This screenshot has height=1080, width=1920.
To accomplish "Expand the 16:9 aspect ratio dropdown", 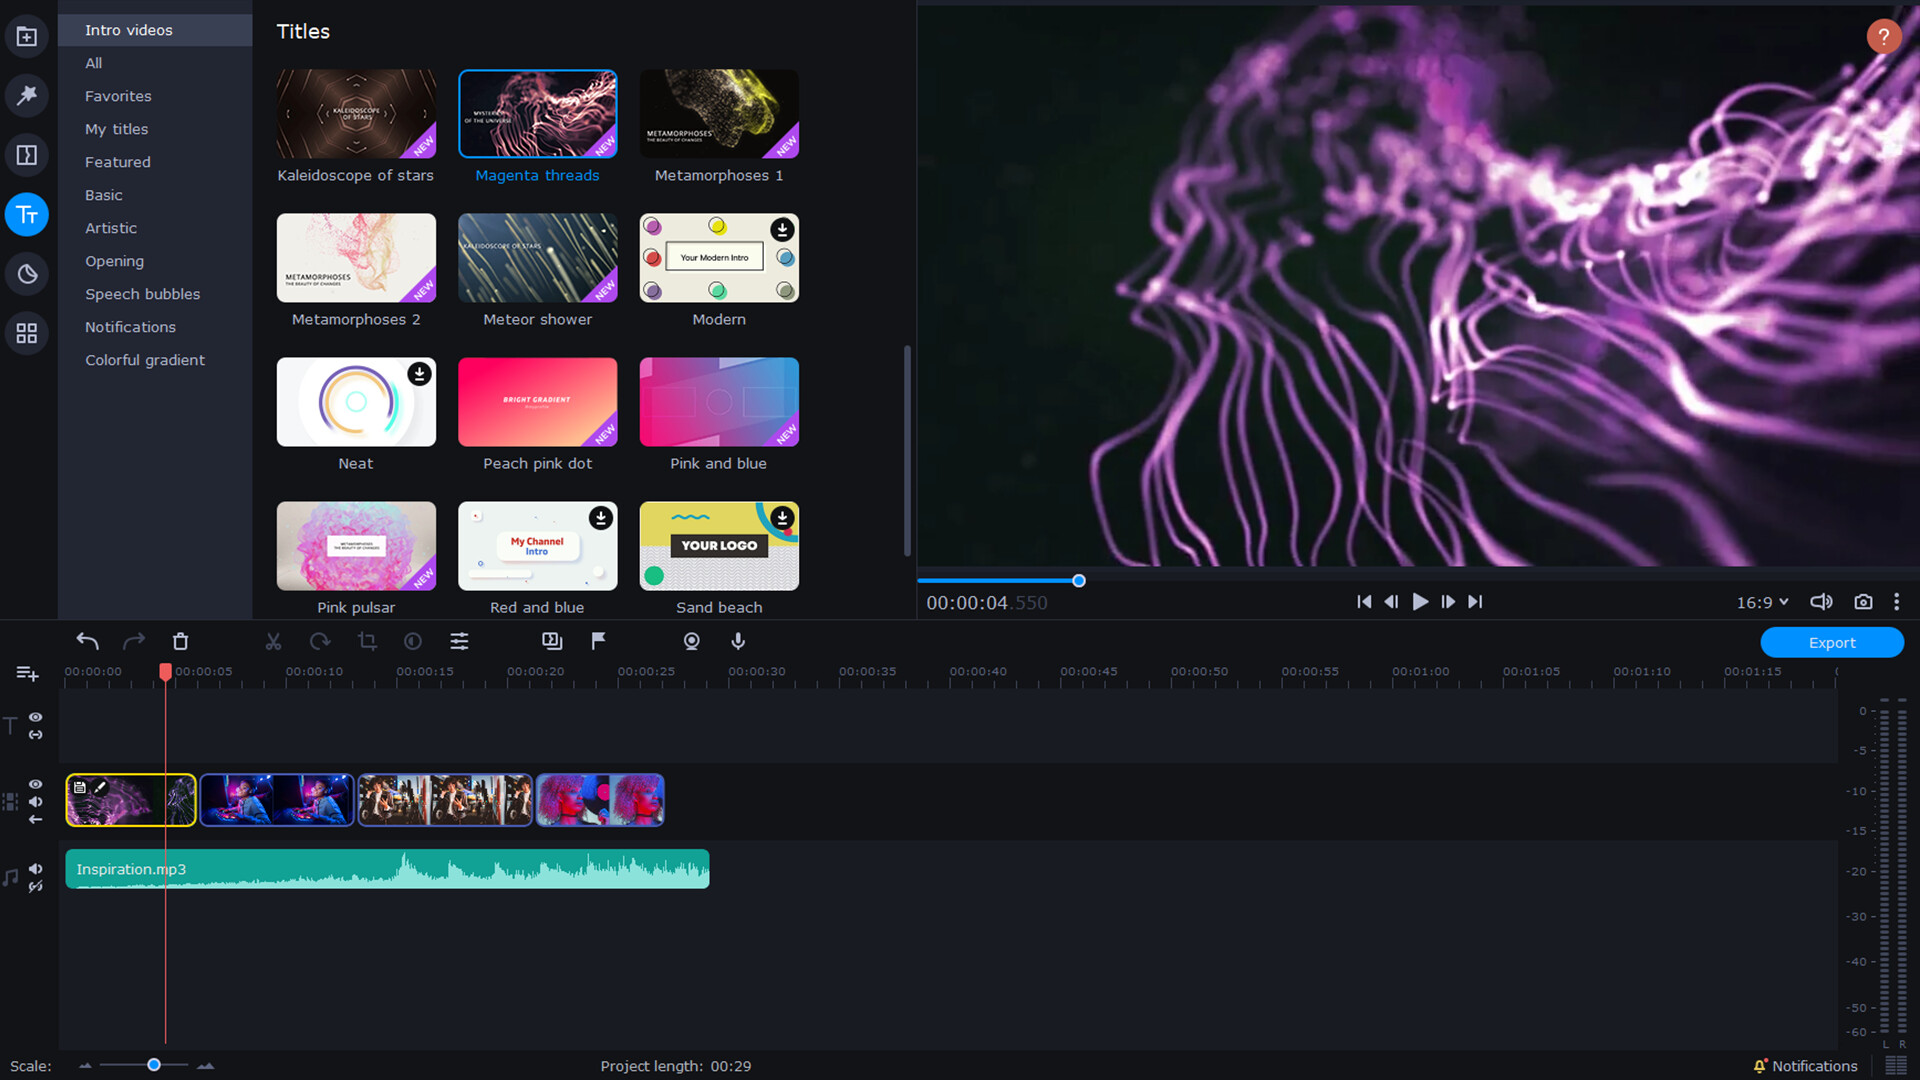I will 1762,603.
